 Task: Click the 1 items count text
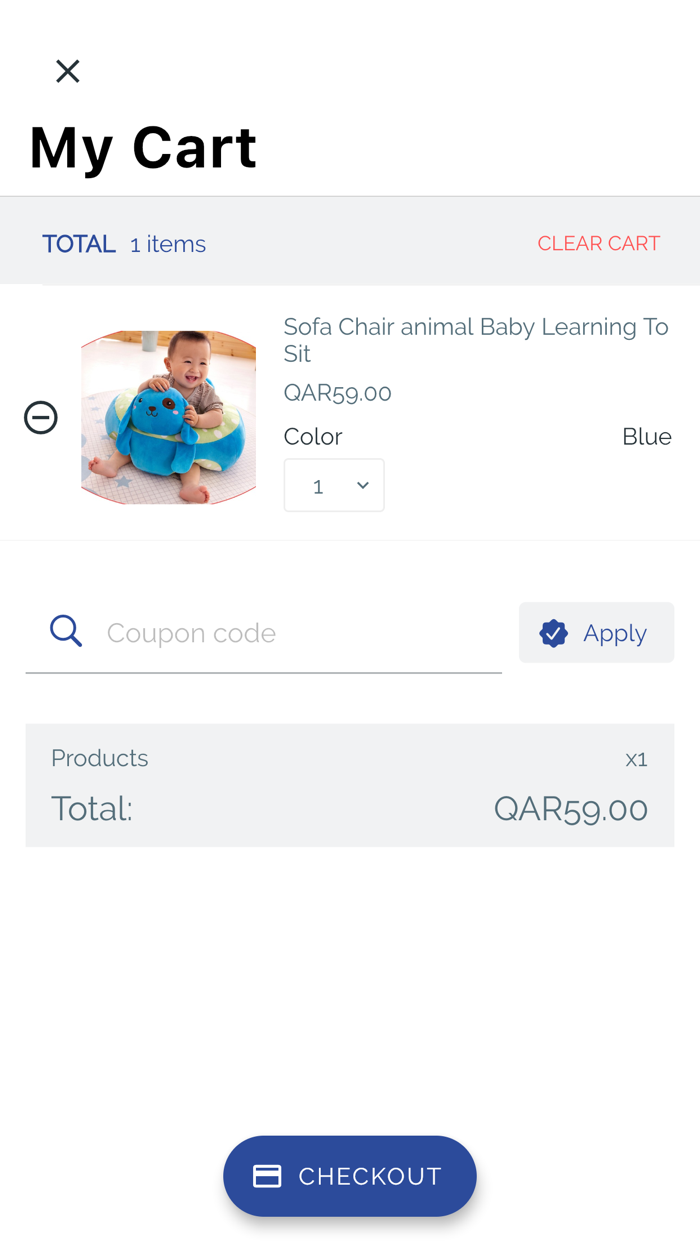point(168,244)
